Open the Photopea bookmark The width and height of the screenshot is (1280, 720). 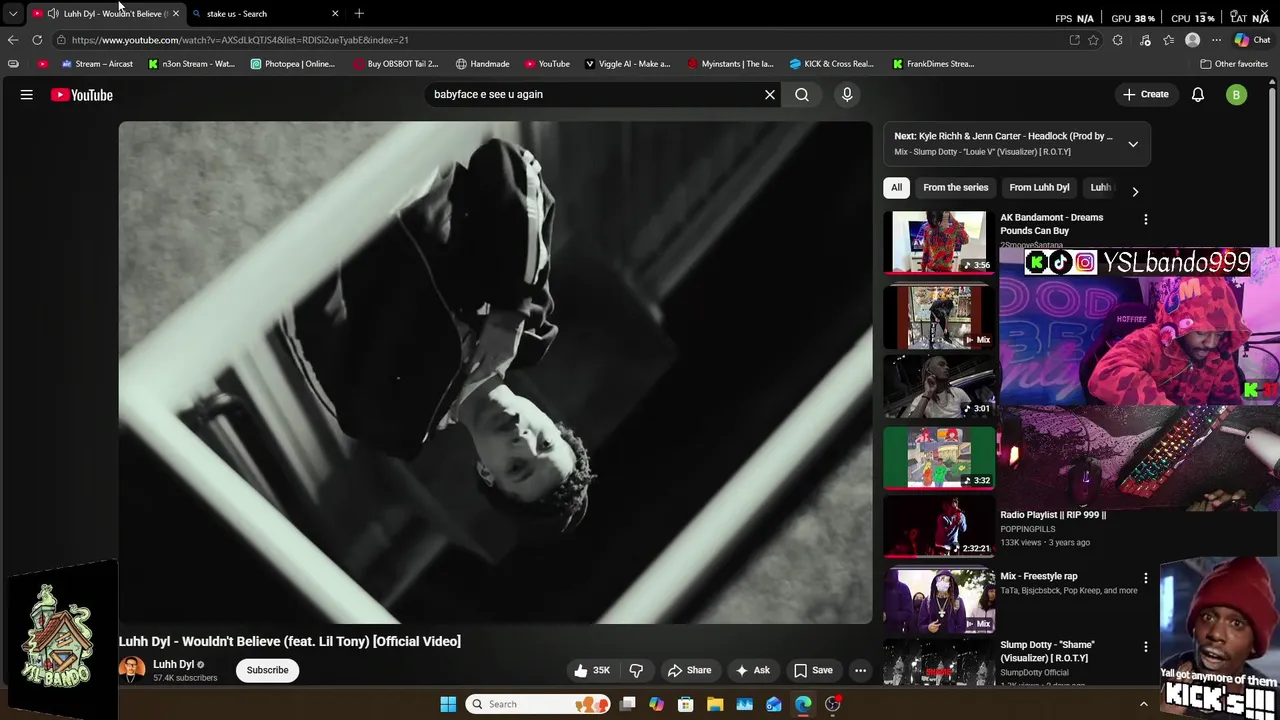click(292, 64)
